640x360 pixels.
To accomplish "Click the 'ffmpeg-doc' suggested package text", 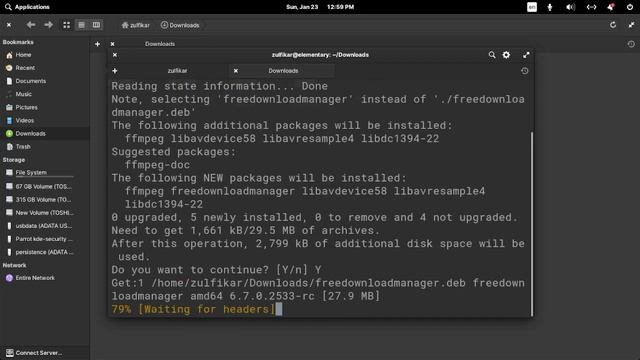I will click(157, 165).
